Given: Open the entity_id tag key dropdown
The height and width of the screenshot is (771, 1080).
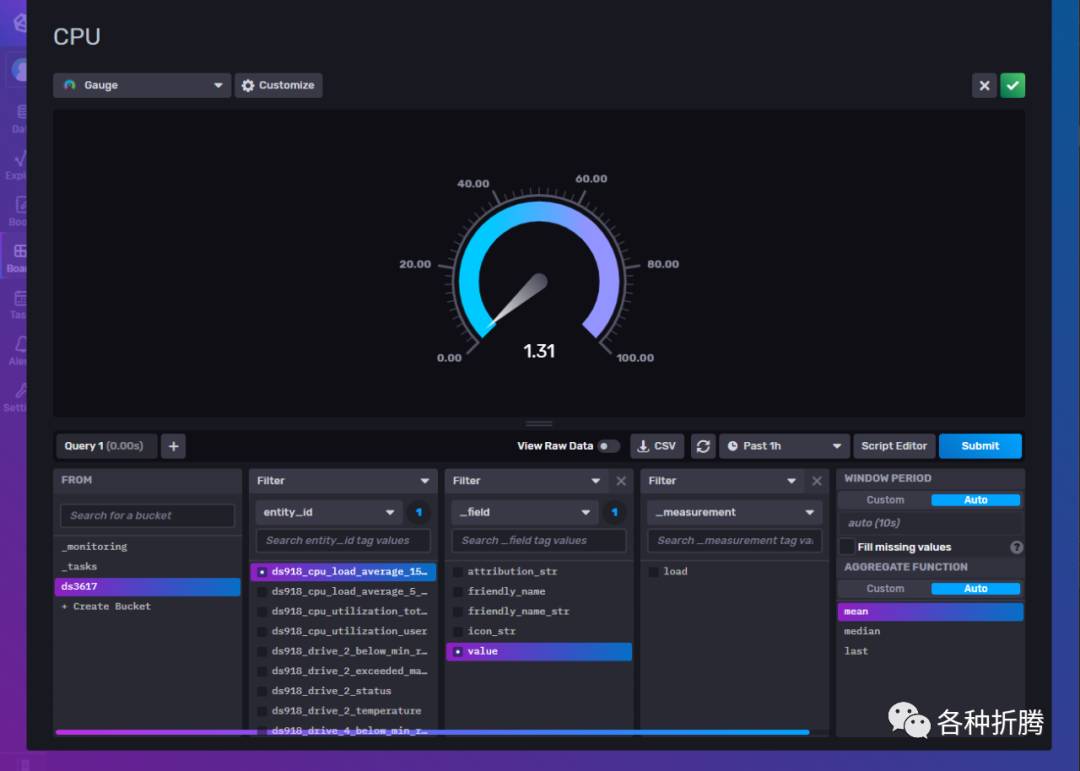Looking at the screenshot, I should click(x=329, y=513).
